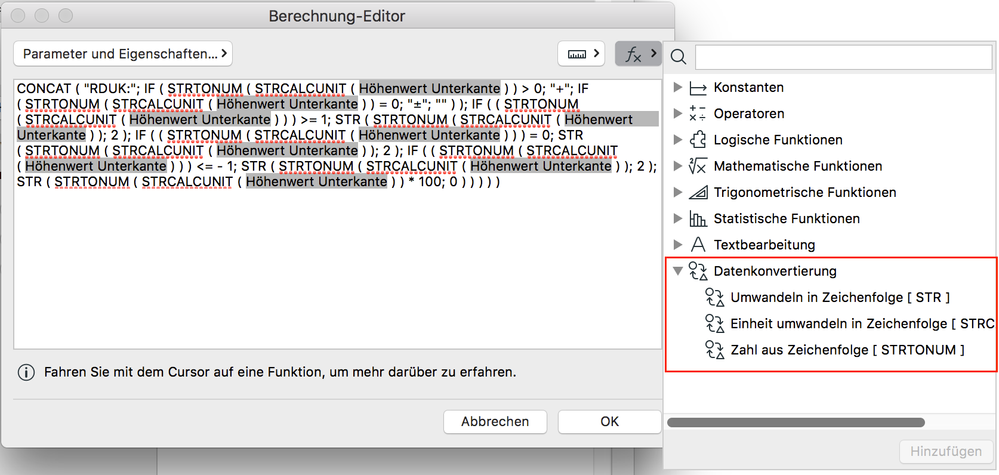Collapse the Datenkonvertierung category

(x=677, y=271)
